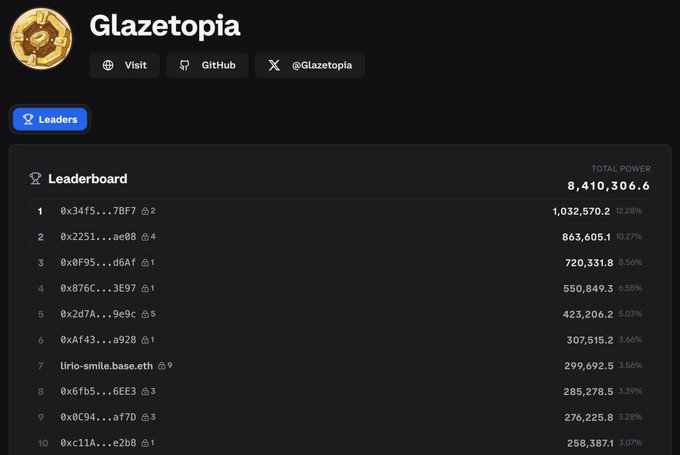Click the 12.28% power bar of rank 1
This screenshot has width=680, height=455.
(x=628, y=211)
